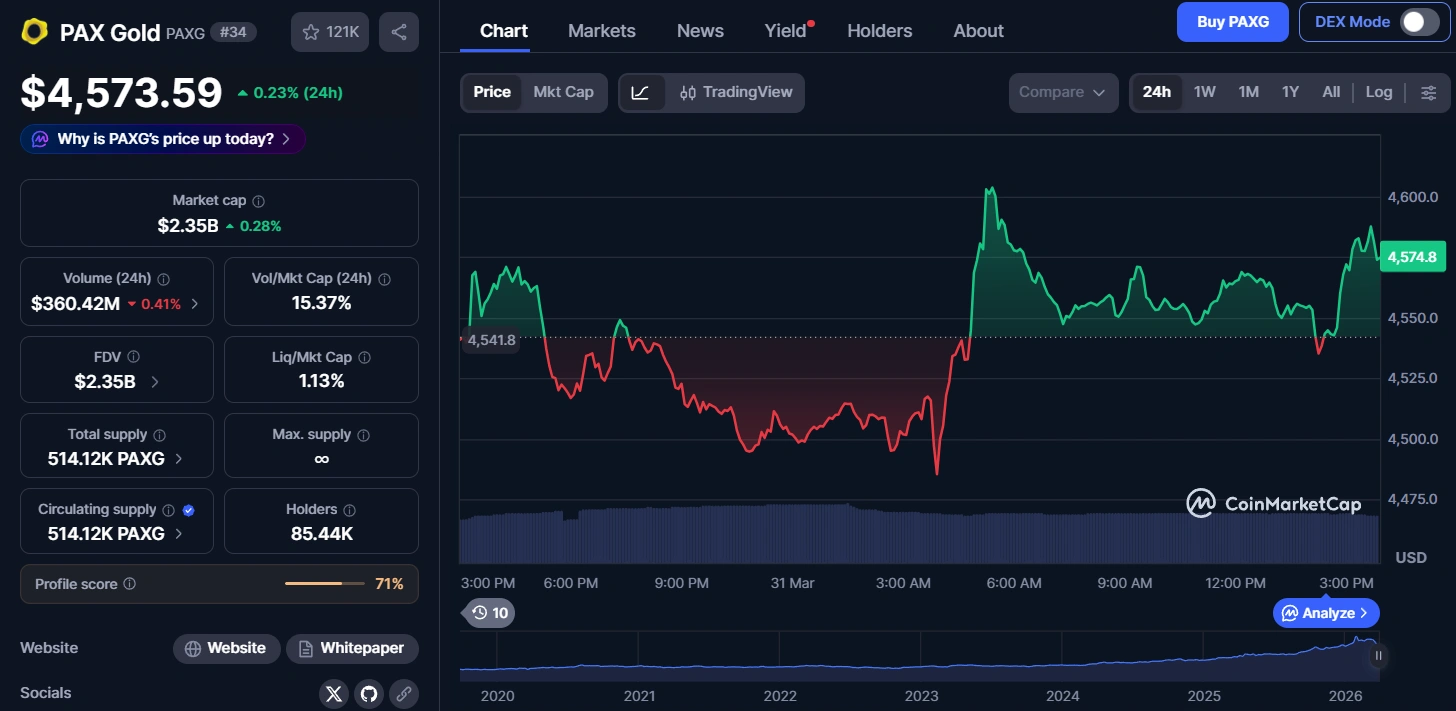This screenshot has width=1456, height=711.
Task: Open the Markets tab
Action: [x=601, y=31]
